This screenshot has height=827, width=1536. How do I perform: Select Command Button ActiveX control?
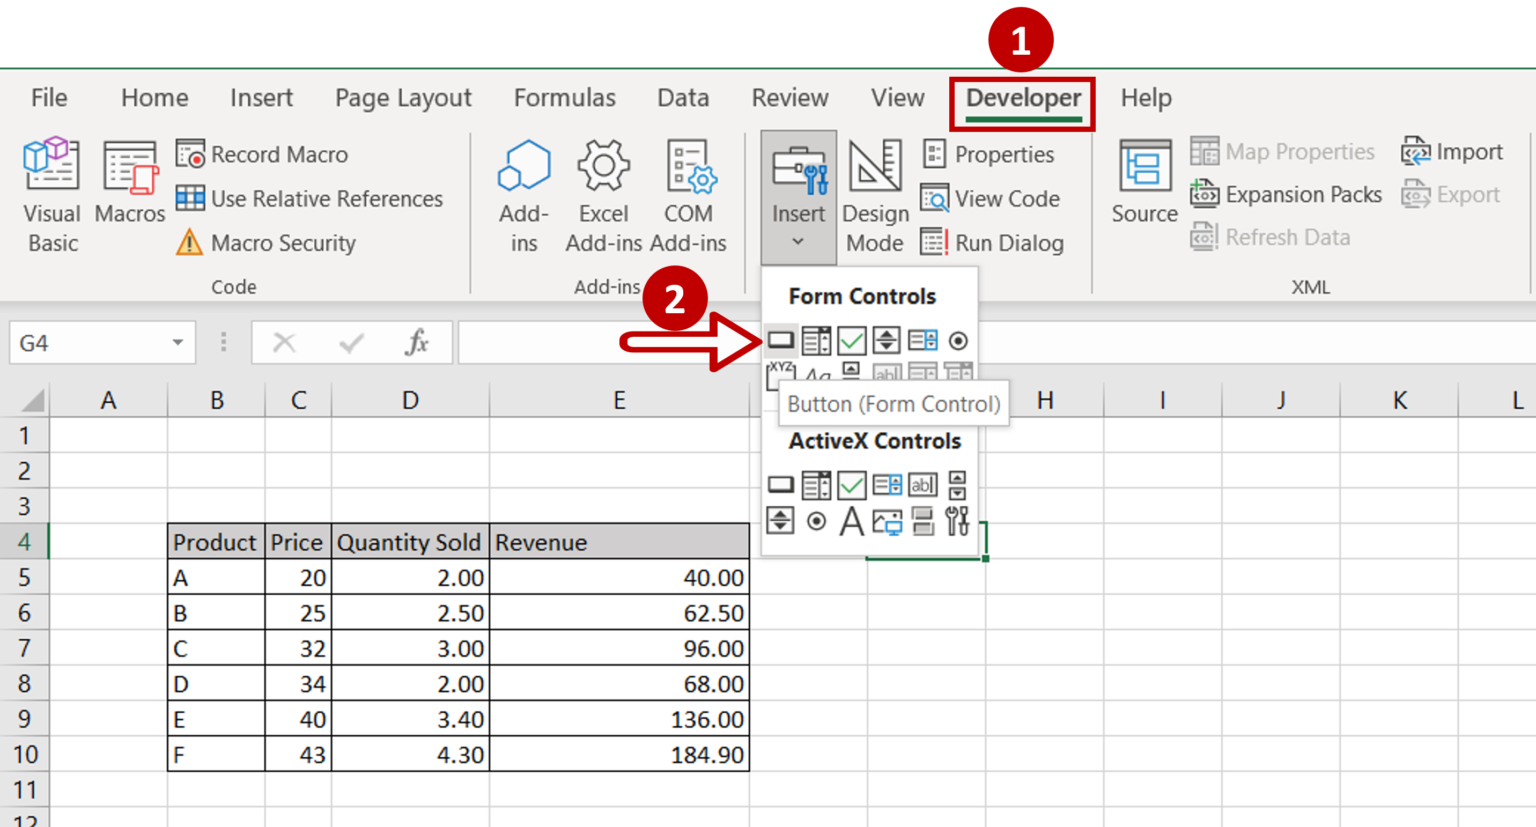[780, 485]
